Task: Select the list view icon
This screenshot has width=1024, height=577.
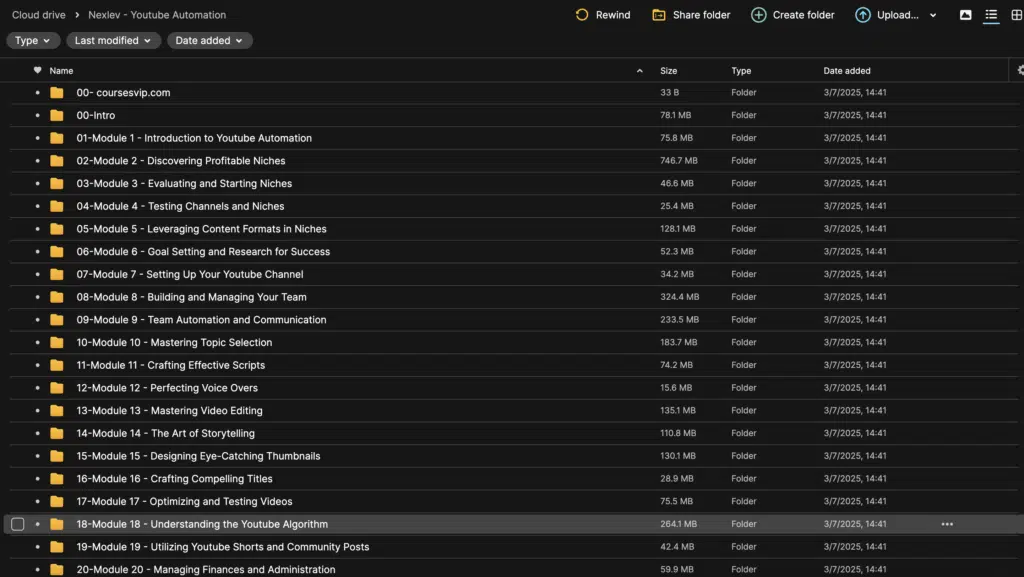Action: pos(991,14)
